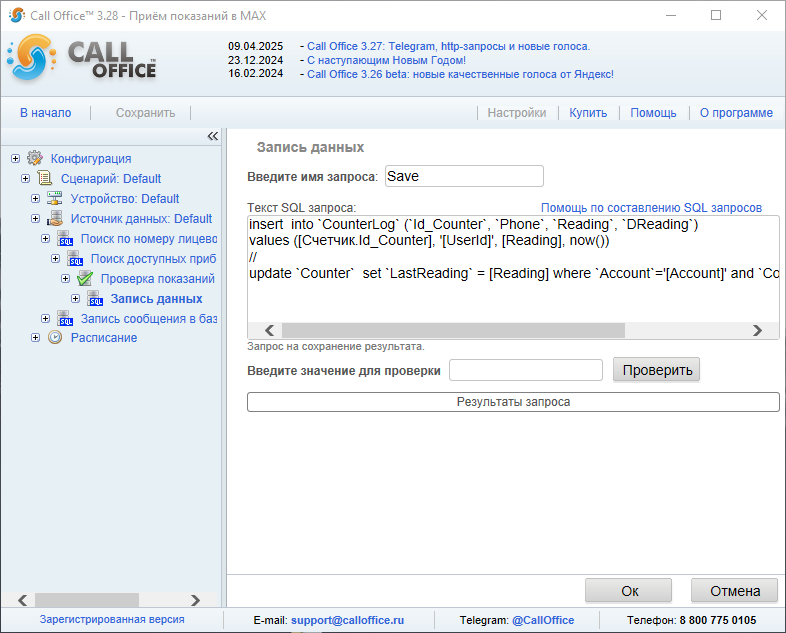Click SQL icon of Поиск по номеру node

coord(65,238)
